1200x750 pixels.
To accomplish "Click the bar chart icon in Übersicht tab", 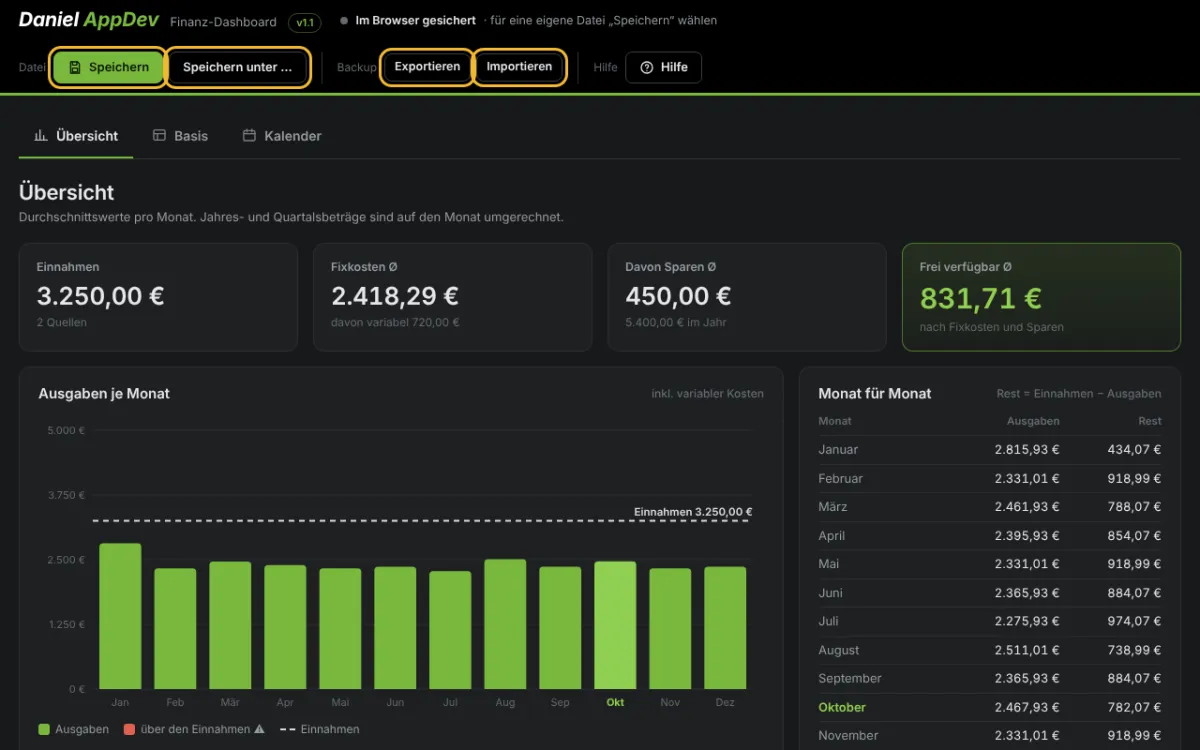I will pos(41,135).
